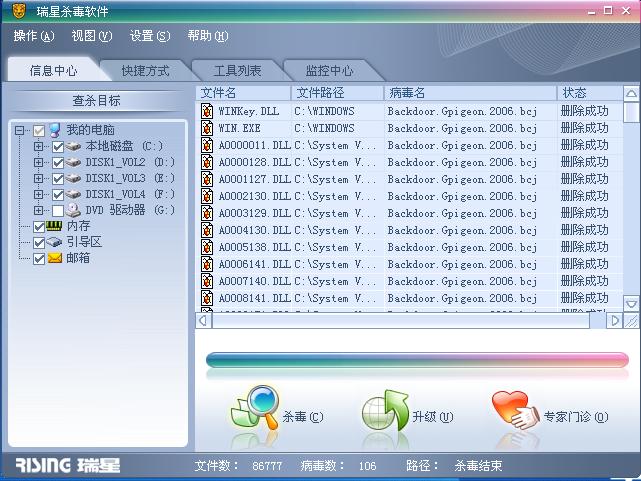
Task: Click infected file icon for WINKey.DLL
Action: click(207, 111)
